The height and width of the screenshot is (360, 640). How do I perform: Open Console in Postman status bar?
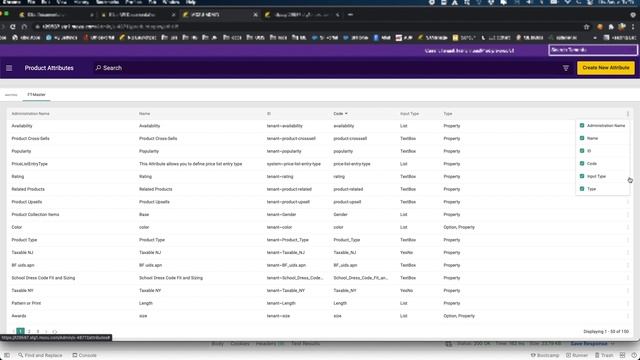(x=84, y=356)
